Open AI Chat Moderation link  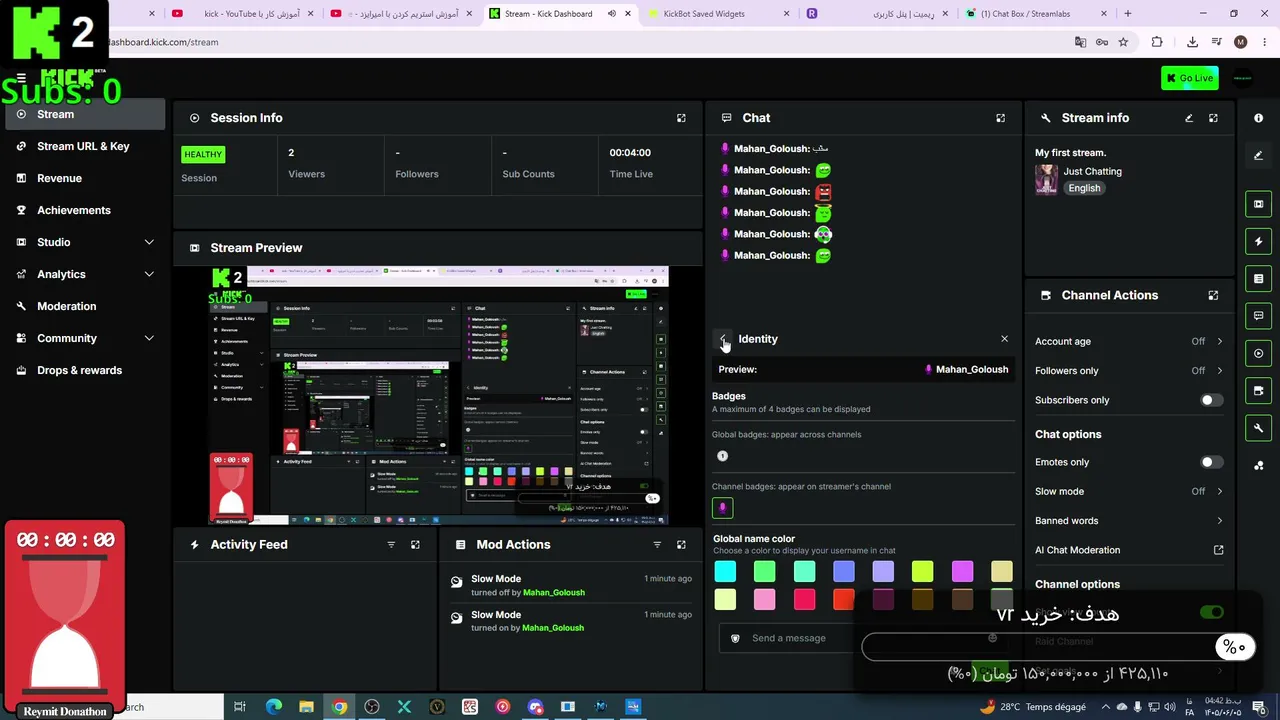coord(1129,550)
